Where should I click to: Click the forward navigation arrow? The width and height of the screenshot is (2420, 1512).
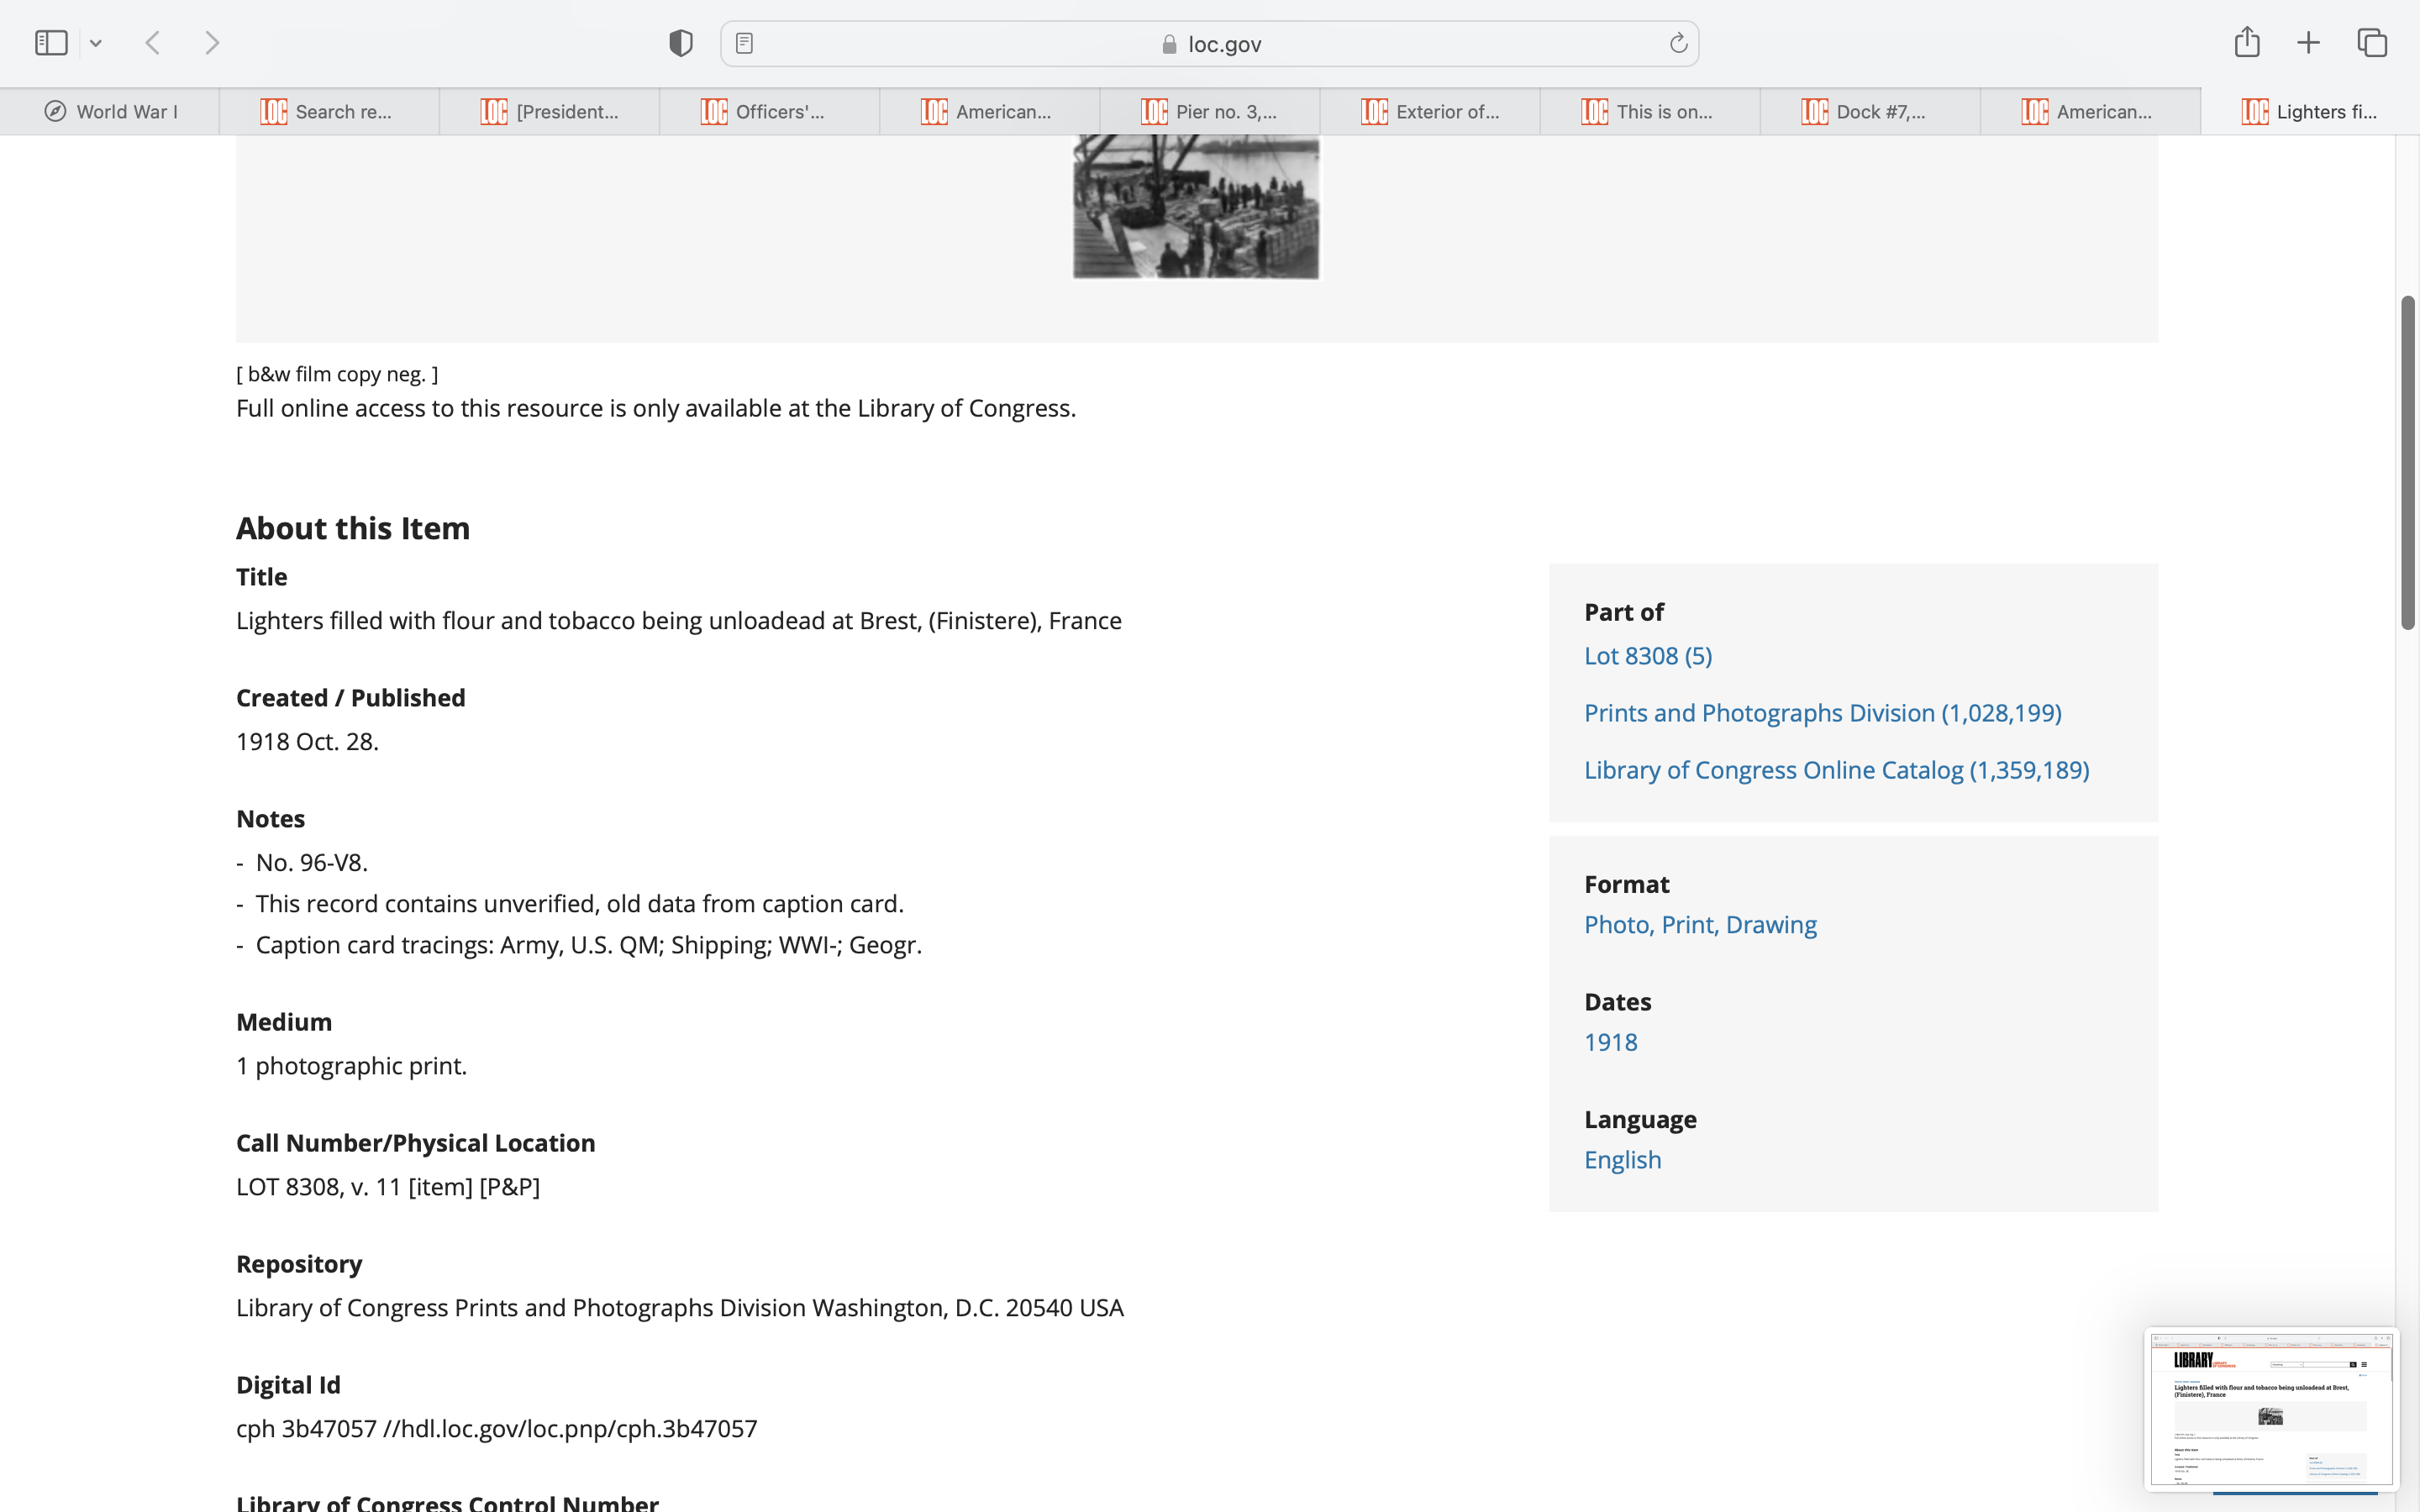pyautogui.click(x=212, y=43)
